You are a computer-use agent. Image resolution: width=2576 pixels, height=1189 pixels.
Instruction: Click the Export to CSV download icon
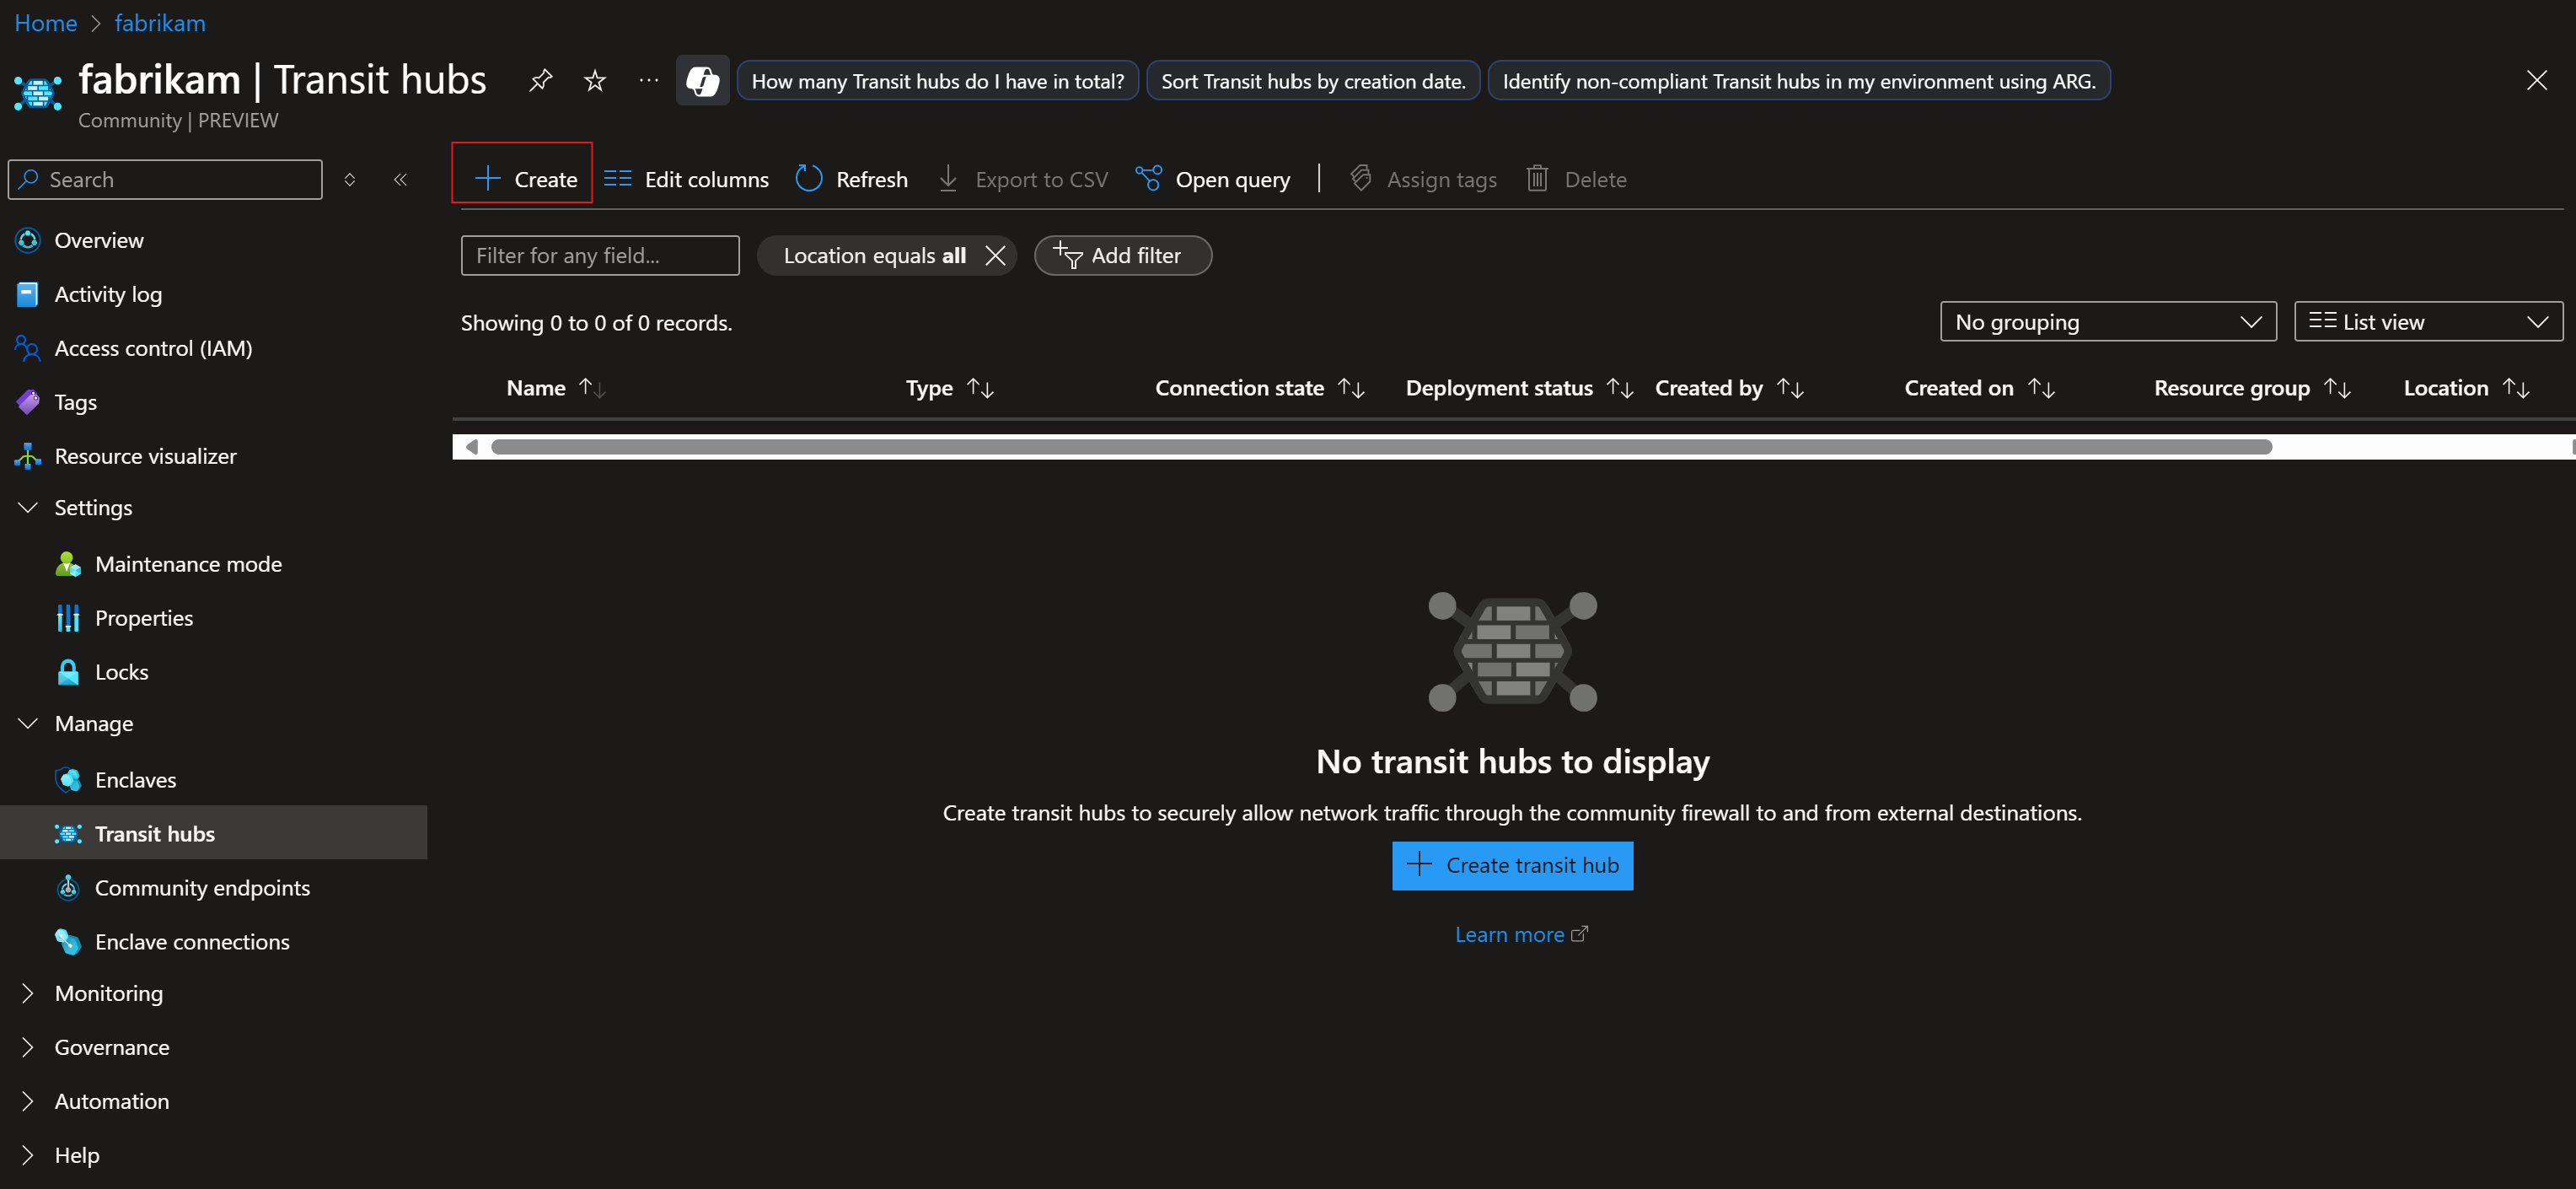(x=948, y=179)
